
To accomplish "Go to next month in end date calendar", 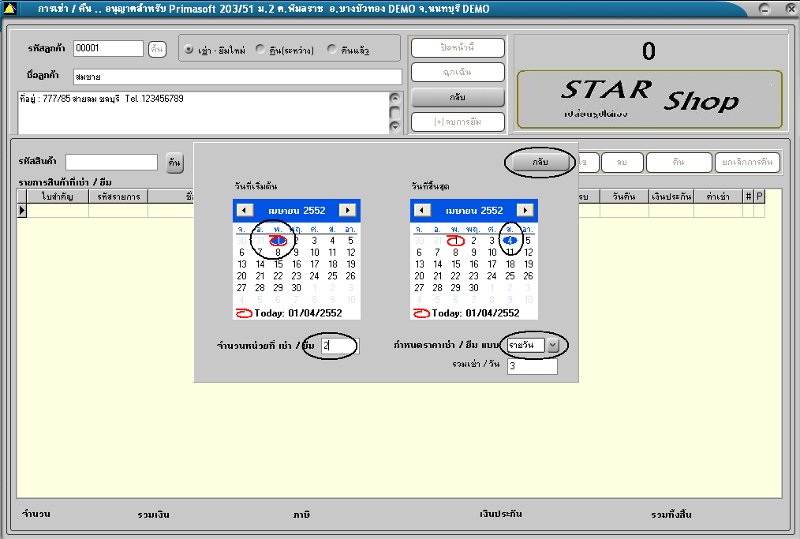I will pos(524,210).
